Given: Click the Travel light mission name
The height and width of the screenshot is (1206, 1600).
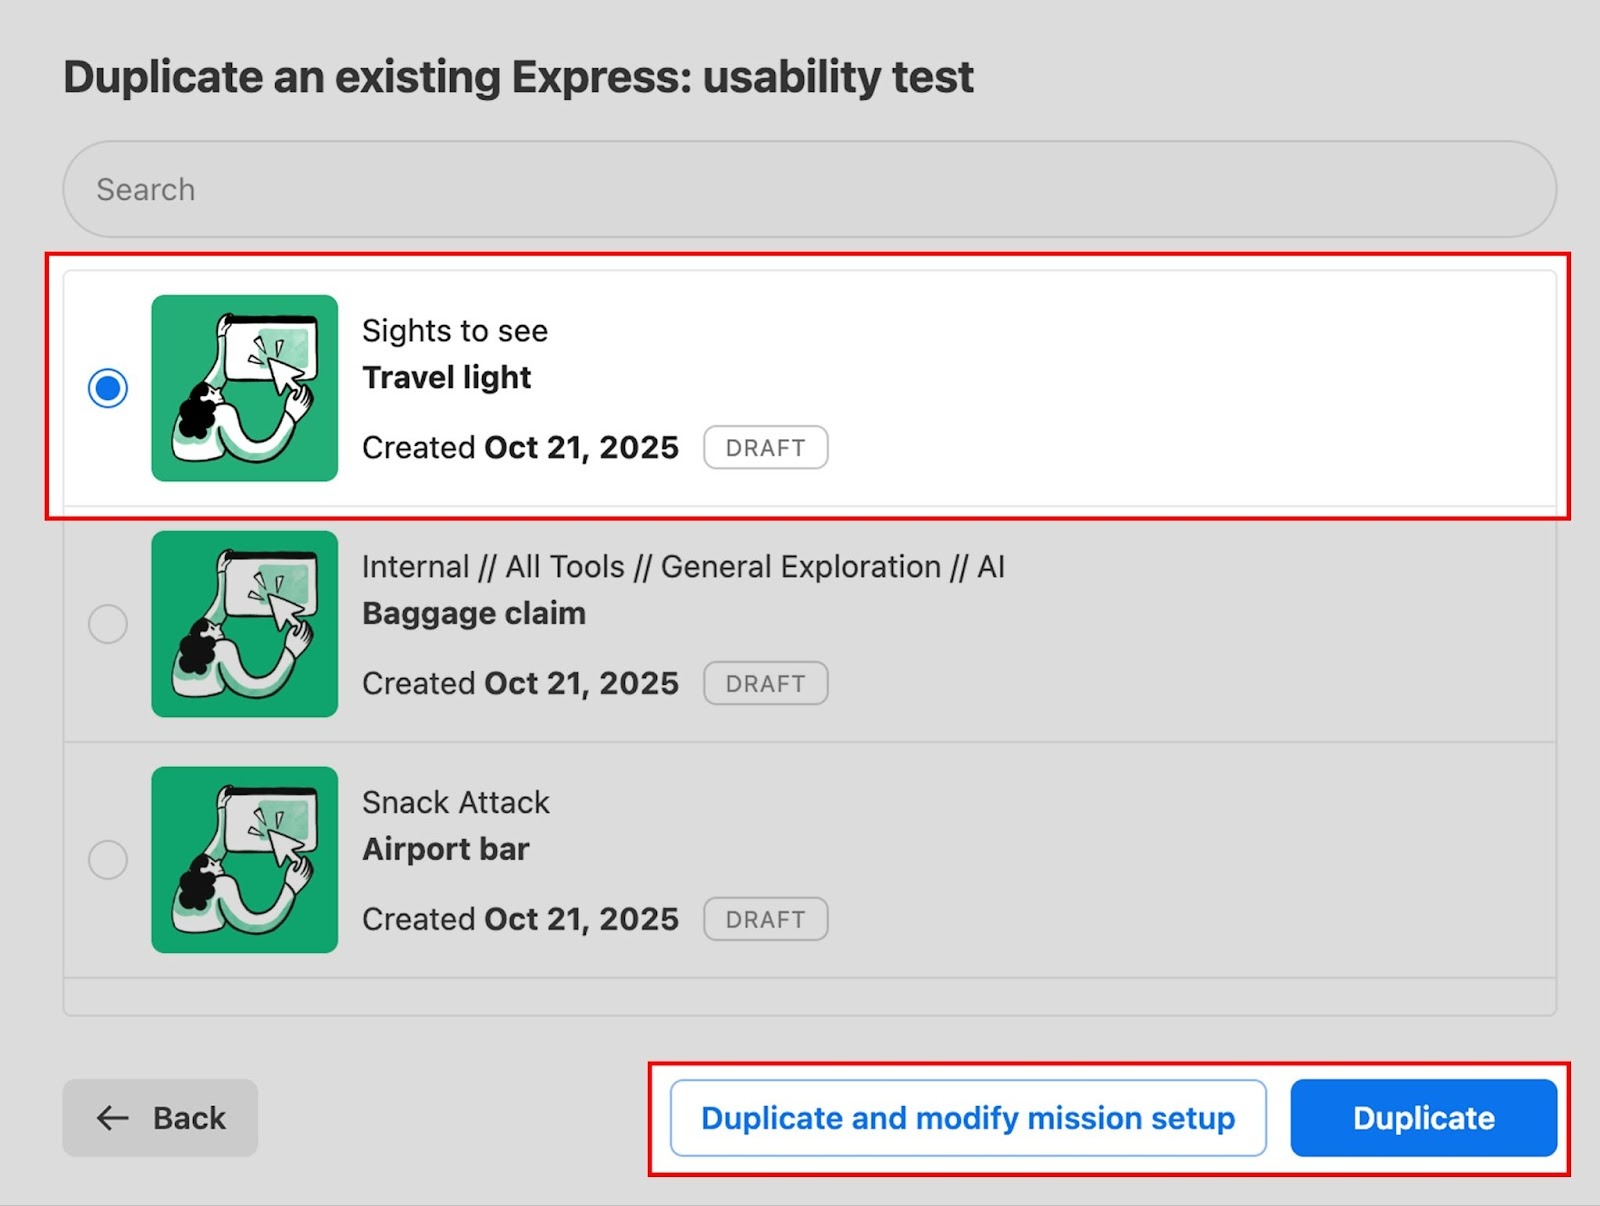Looking at the screenshot, I should 447,378.
